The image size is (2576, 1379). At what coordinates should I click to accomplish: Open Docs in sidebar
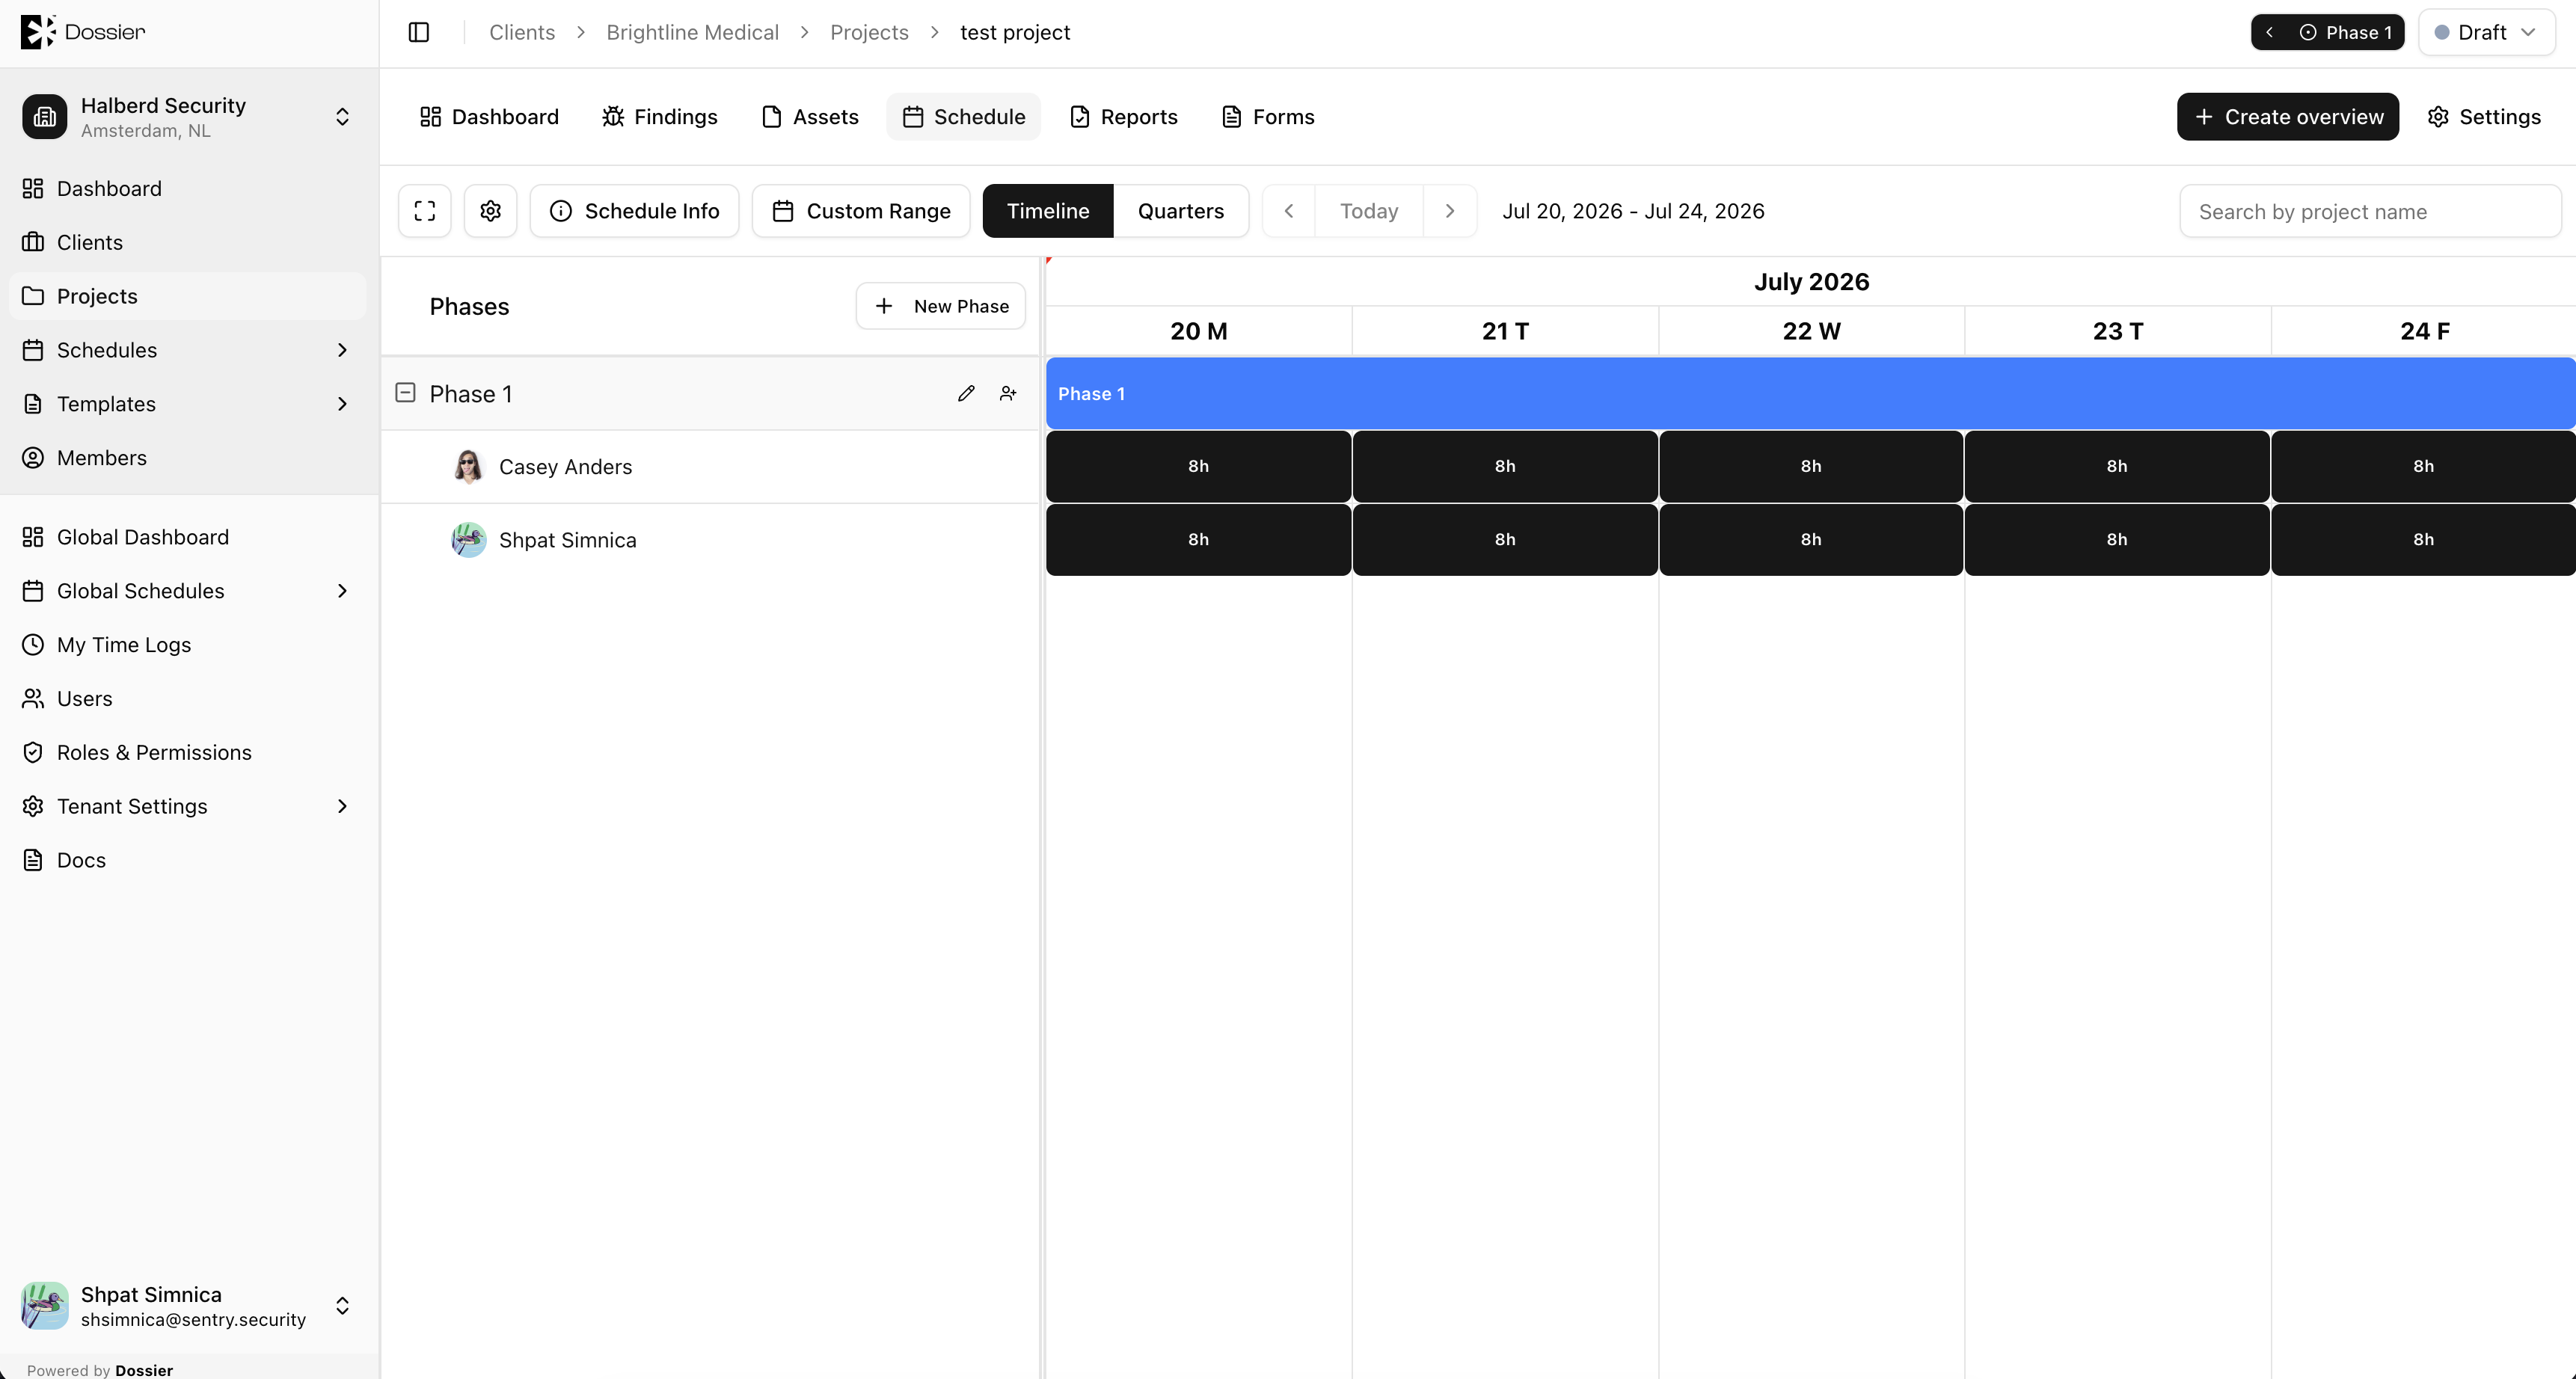pyautogui.click(x=188, y=860)
